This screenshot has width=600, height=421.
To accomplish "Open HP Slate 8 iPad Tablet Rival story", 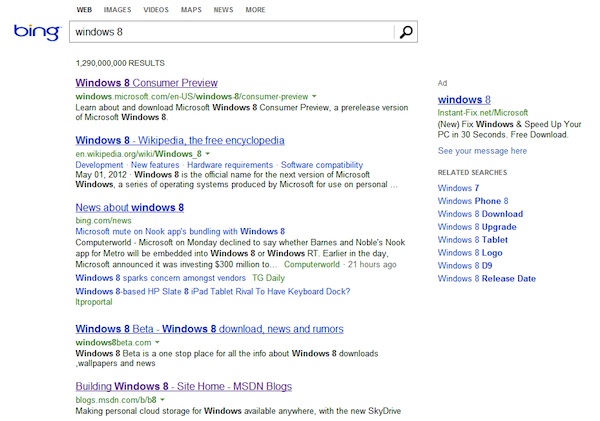I will tap(213, 291).
